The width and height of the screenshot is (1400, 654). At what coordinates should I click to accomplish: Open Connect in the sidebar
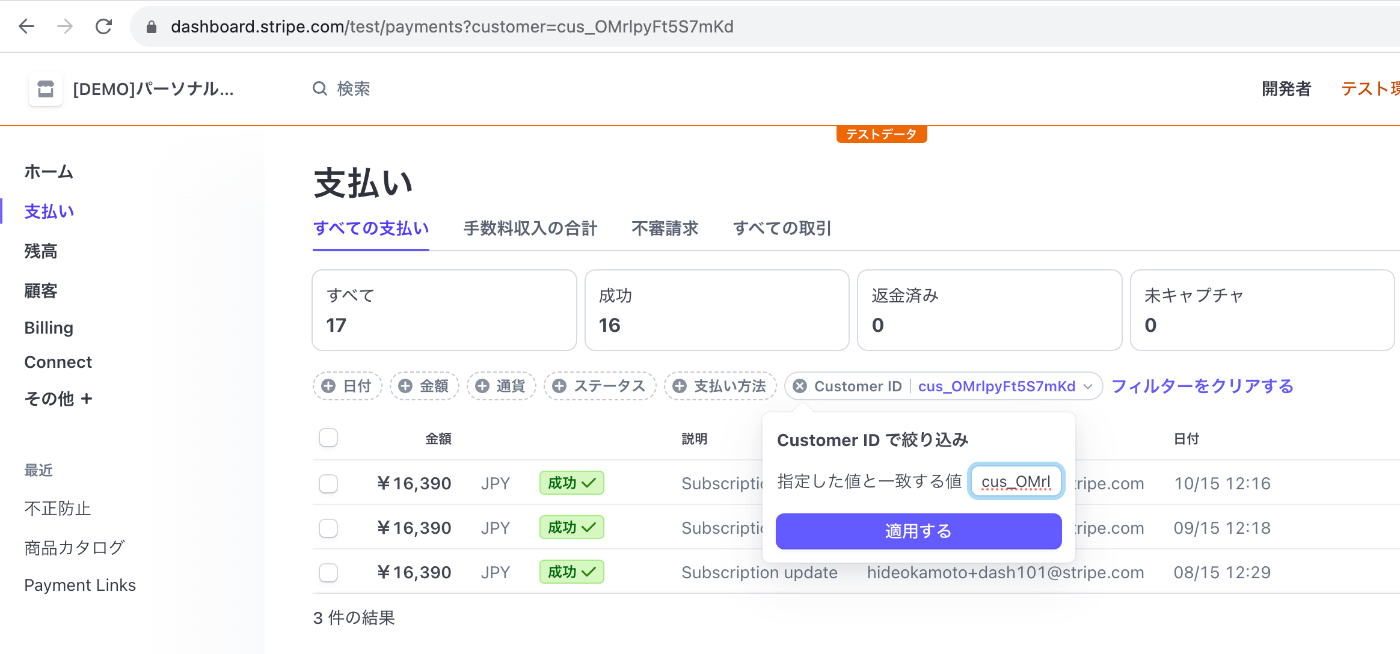(58, 362)
